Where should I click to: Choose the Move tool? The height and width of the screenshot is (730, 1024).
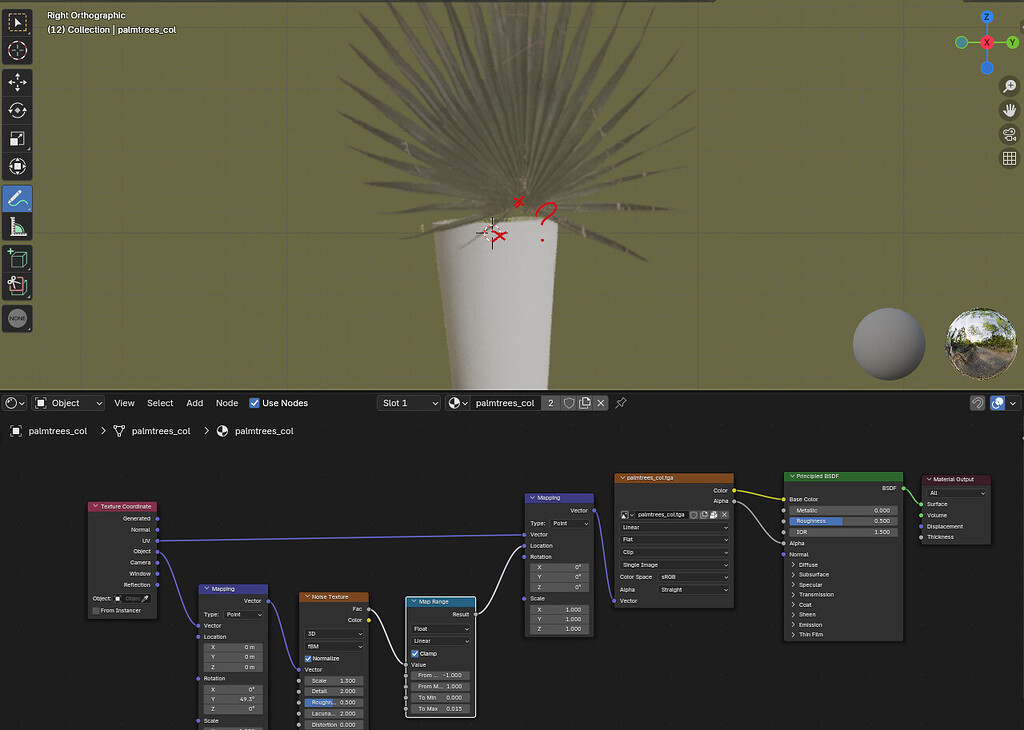coord(18,82)
